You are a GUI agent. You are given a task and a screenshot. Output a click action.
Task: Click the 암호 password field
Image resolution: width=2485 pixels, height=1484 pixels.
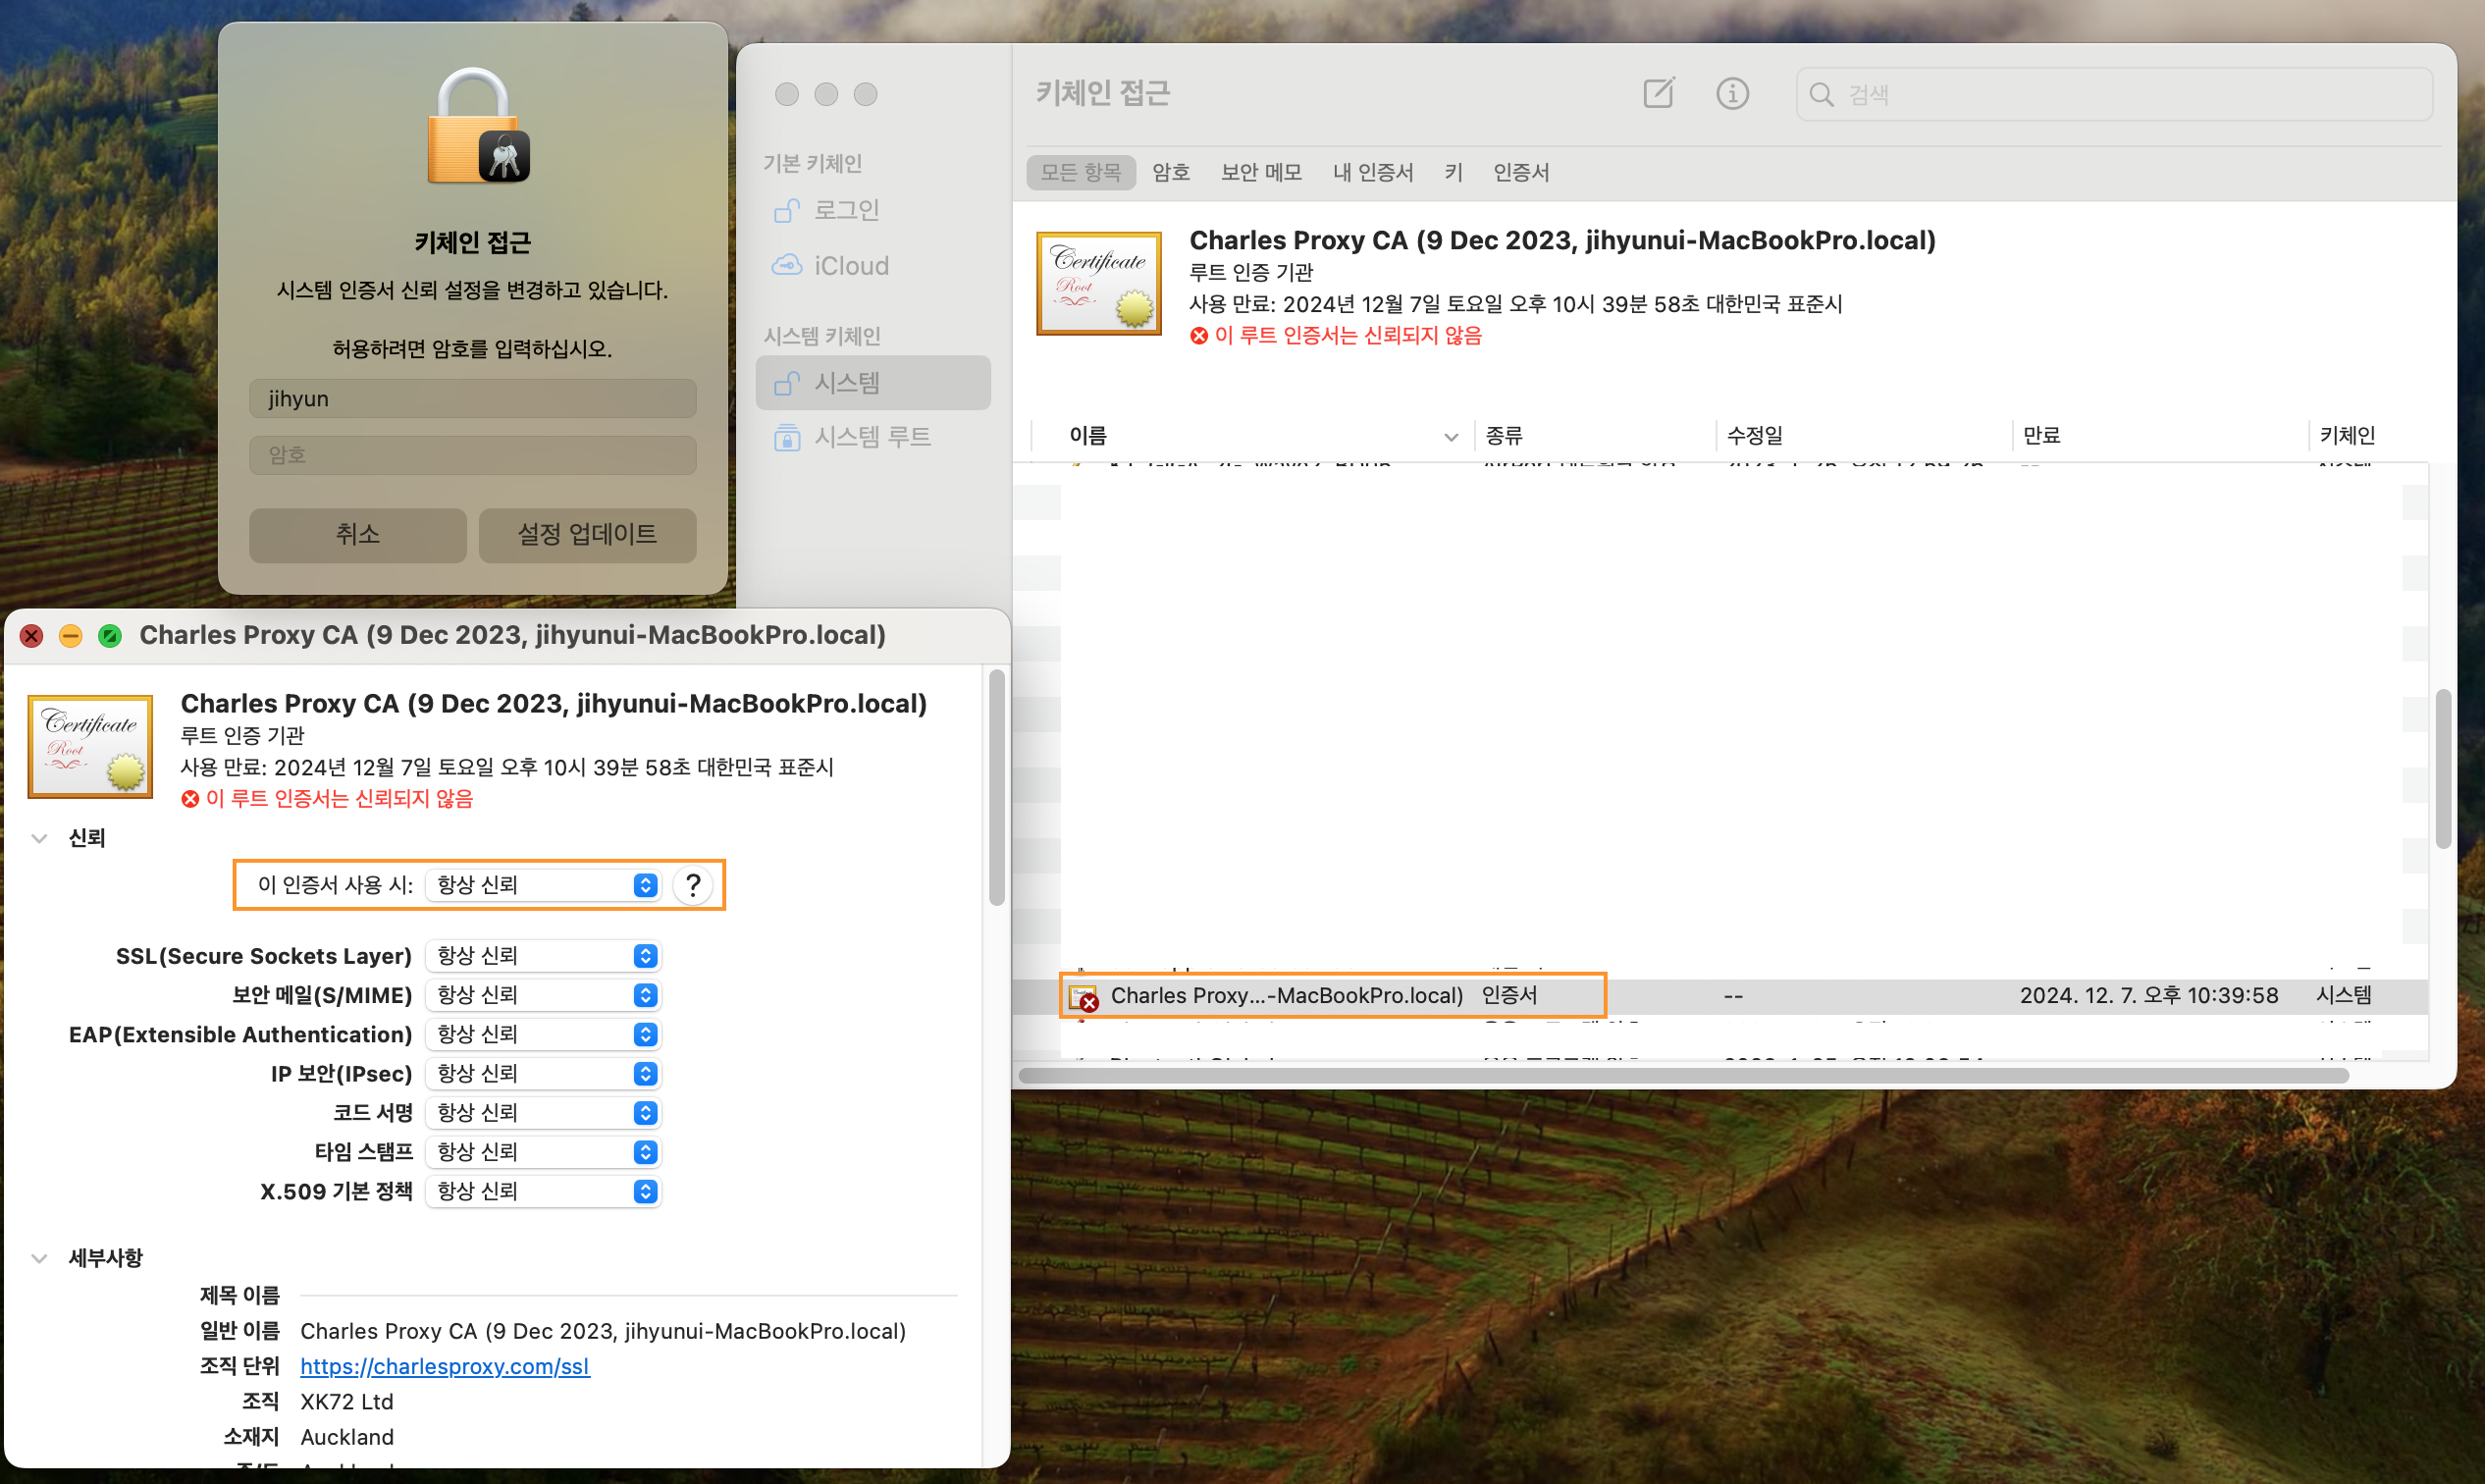472,455
